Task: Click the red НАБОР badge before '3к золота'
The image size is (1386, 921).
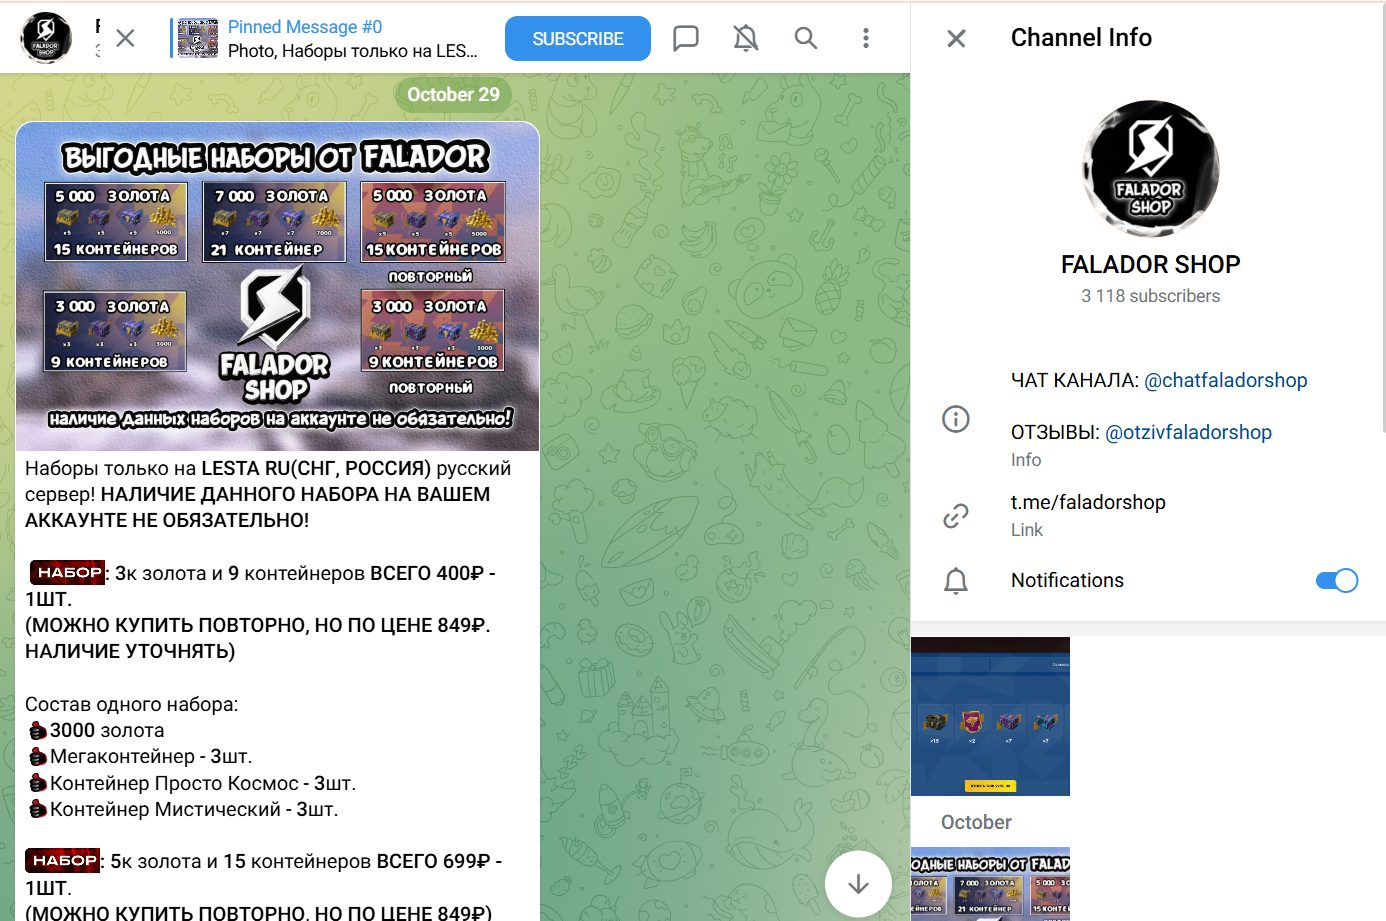Action: [x=68, y=572]
